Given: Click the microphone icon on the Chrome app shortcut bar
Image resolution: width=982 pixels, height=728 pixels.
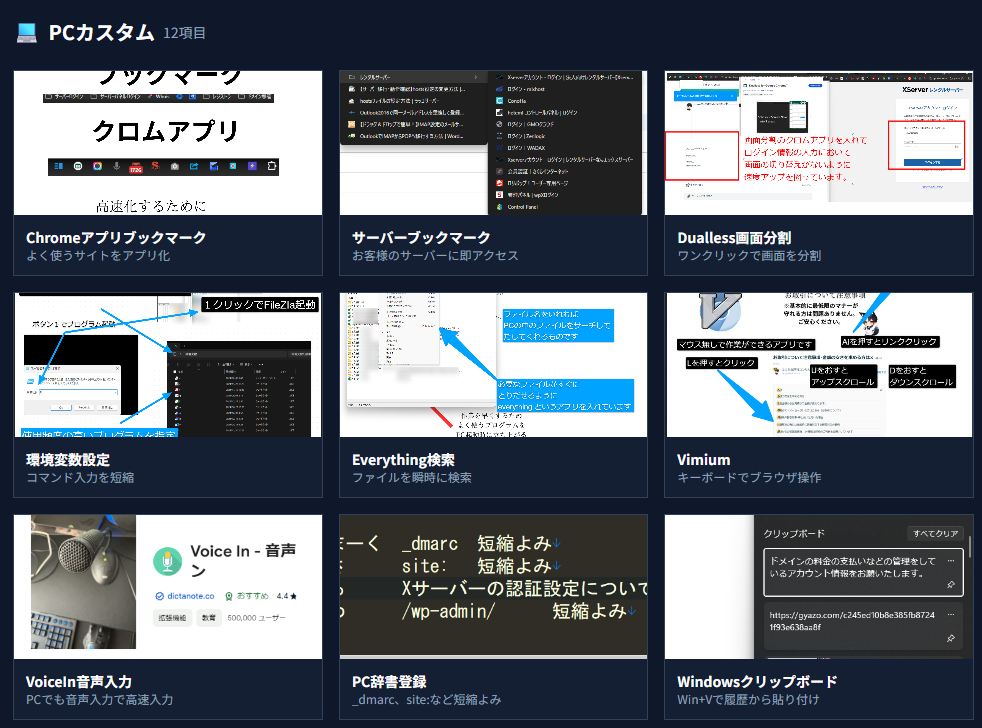Looking at the screenshot, I should 116,166.
